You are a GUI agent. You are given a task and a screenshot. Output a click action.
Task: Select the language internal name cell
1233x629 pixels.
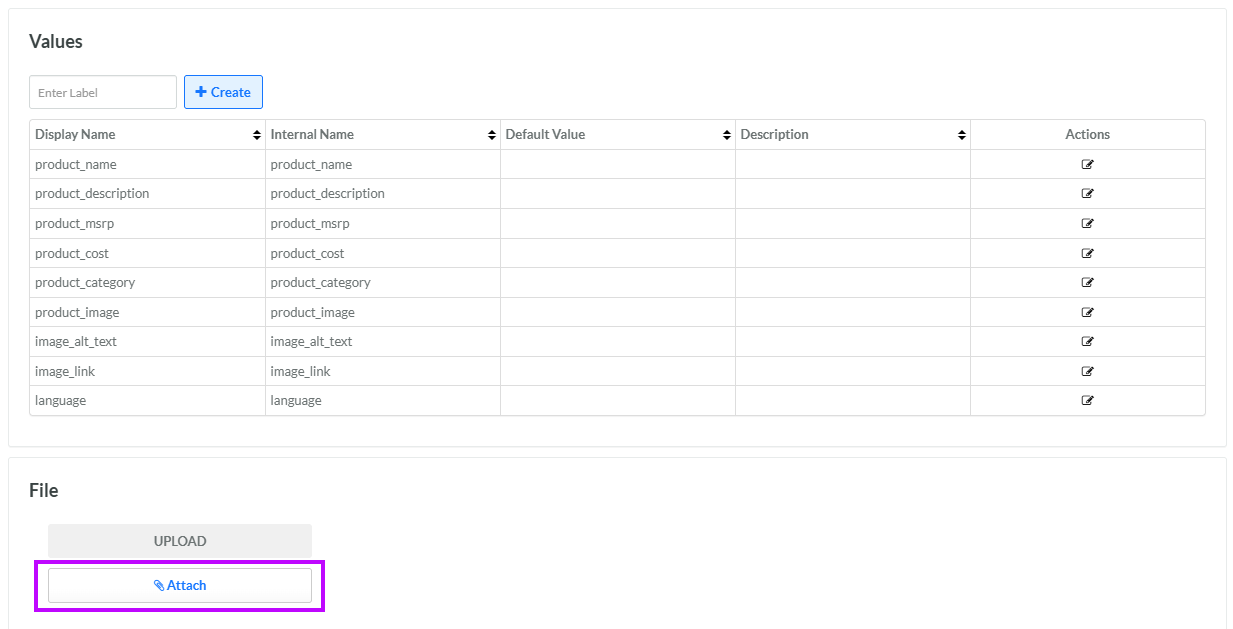pyautogui.click(x=296, y=401)
